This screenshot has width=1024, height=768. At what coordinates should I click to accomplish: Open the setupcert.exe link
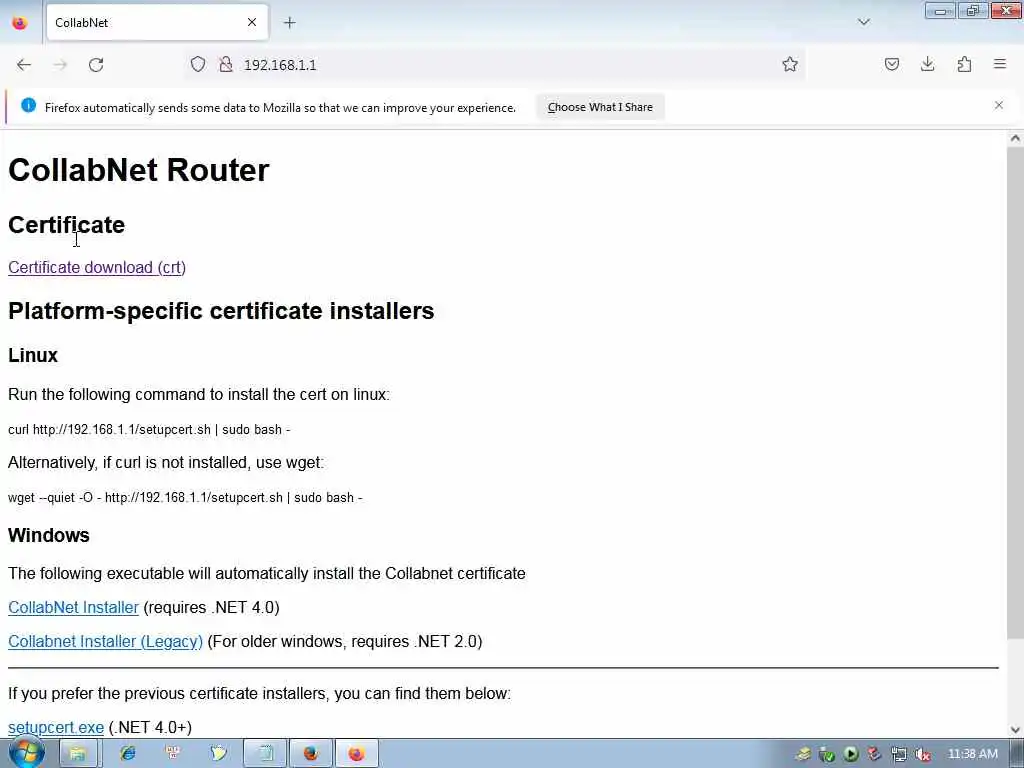click(x=56, y=728)
